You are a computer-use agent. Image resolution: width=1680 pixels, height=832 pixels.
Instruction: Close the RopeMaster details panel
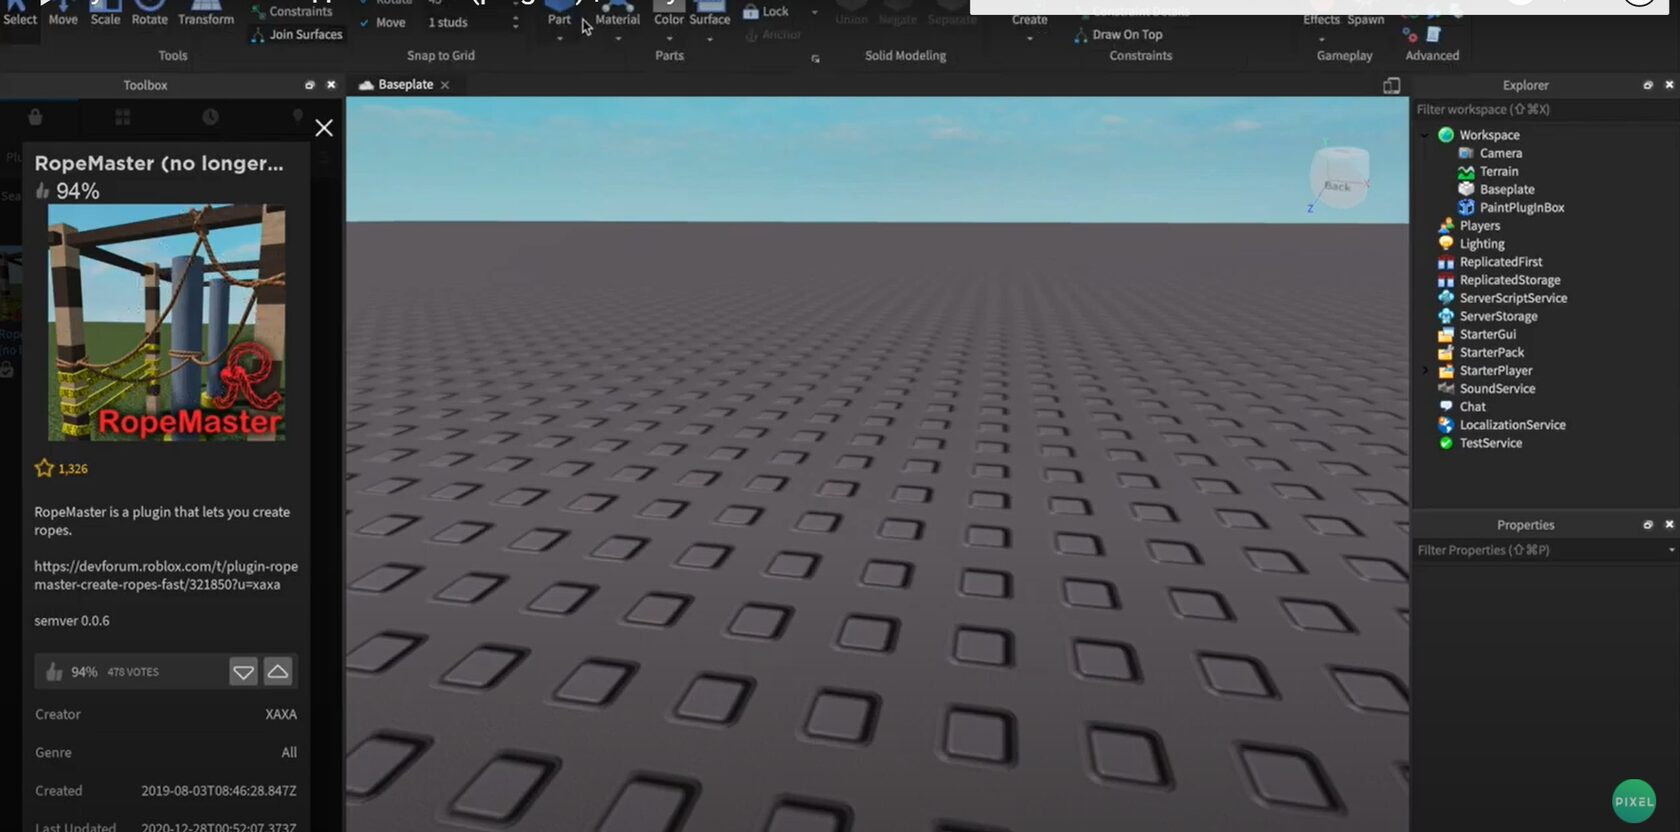324,128
